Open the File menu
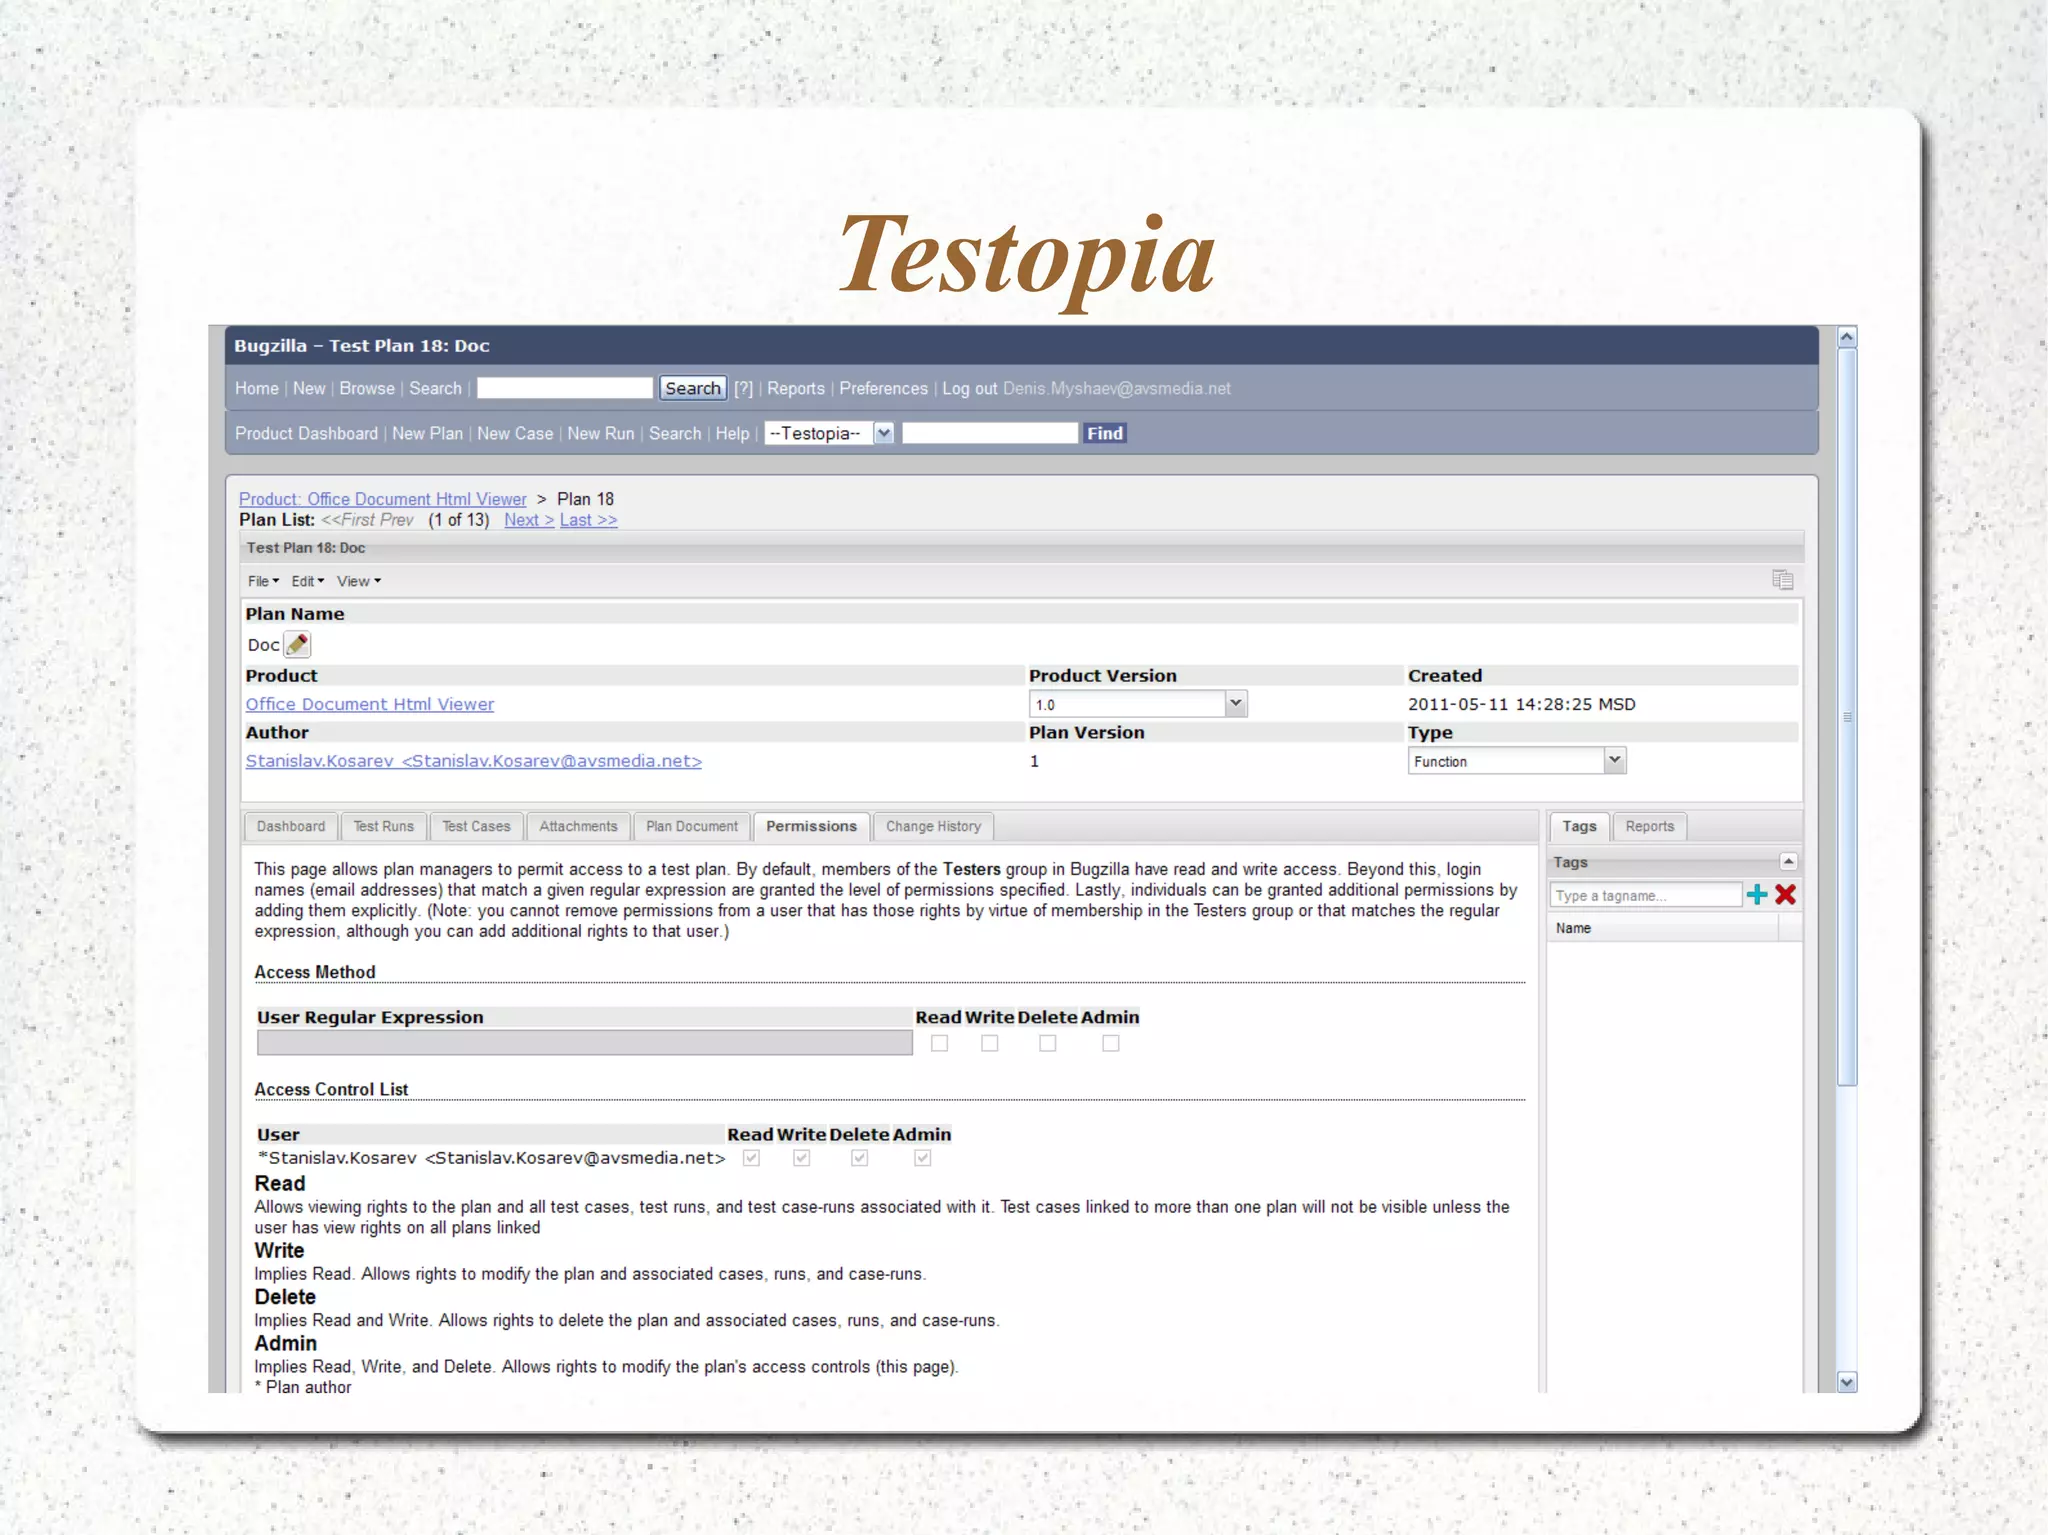 (x=263, y=581)
